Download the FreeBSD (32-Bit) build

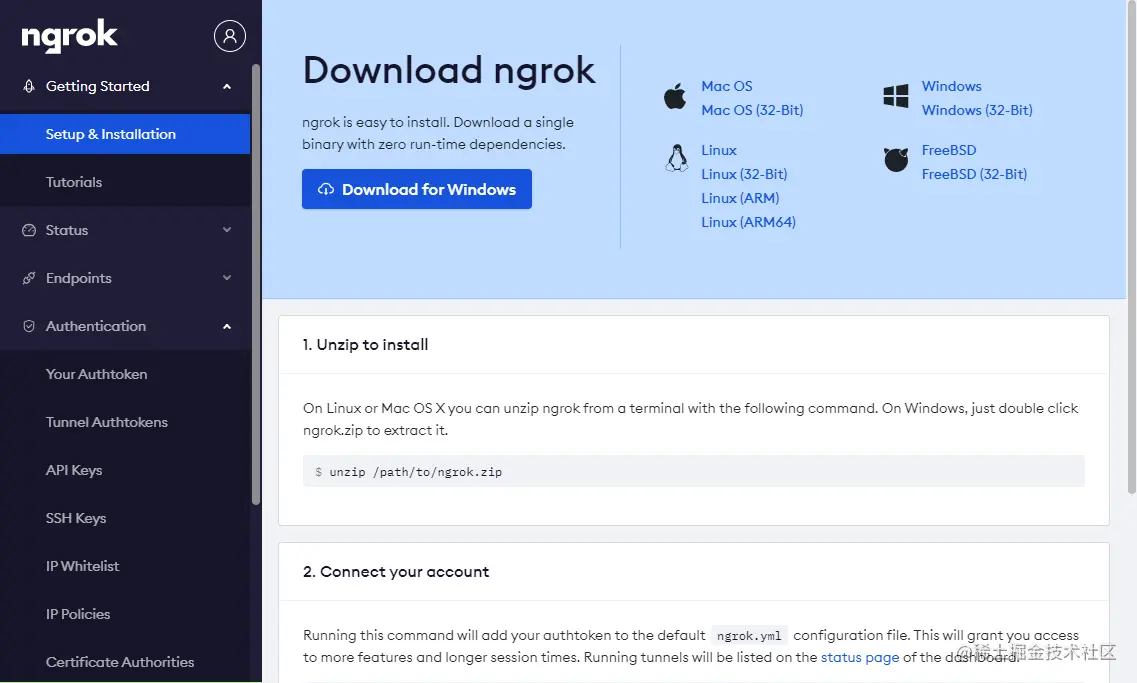(x=974, y=174)
